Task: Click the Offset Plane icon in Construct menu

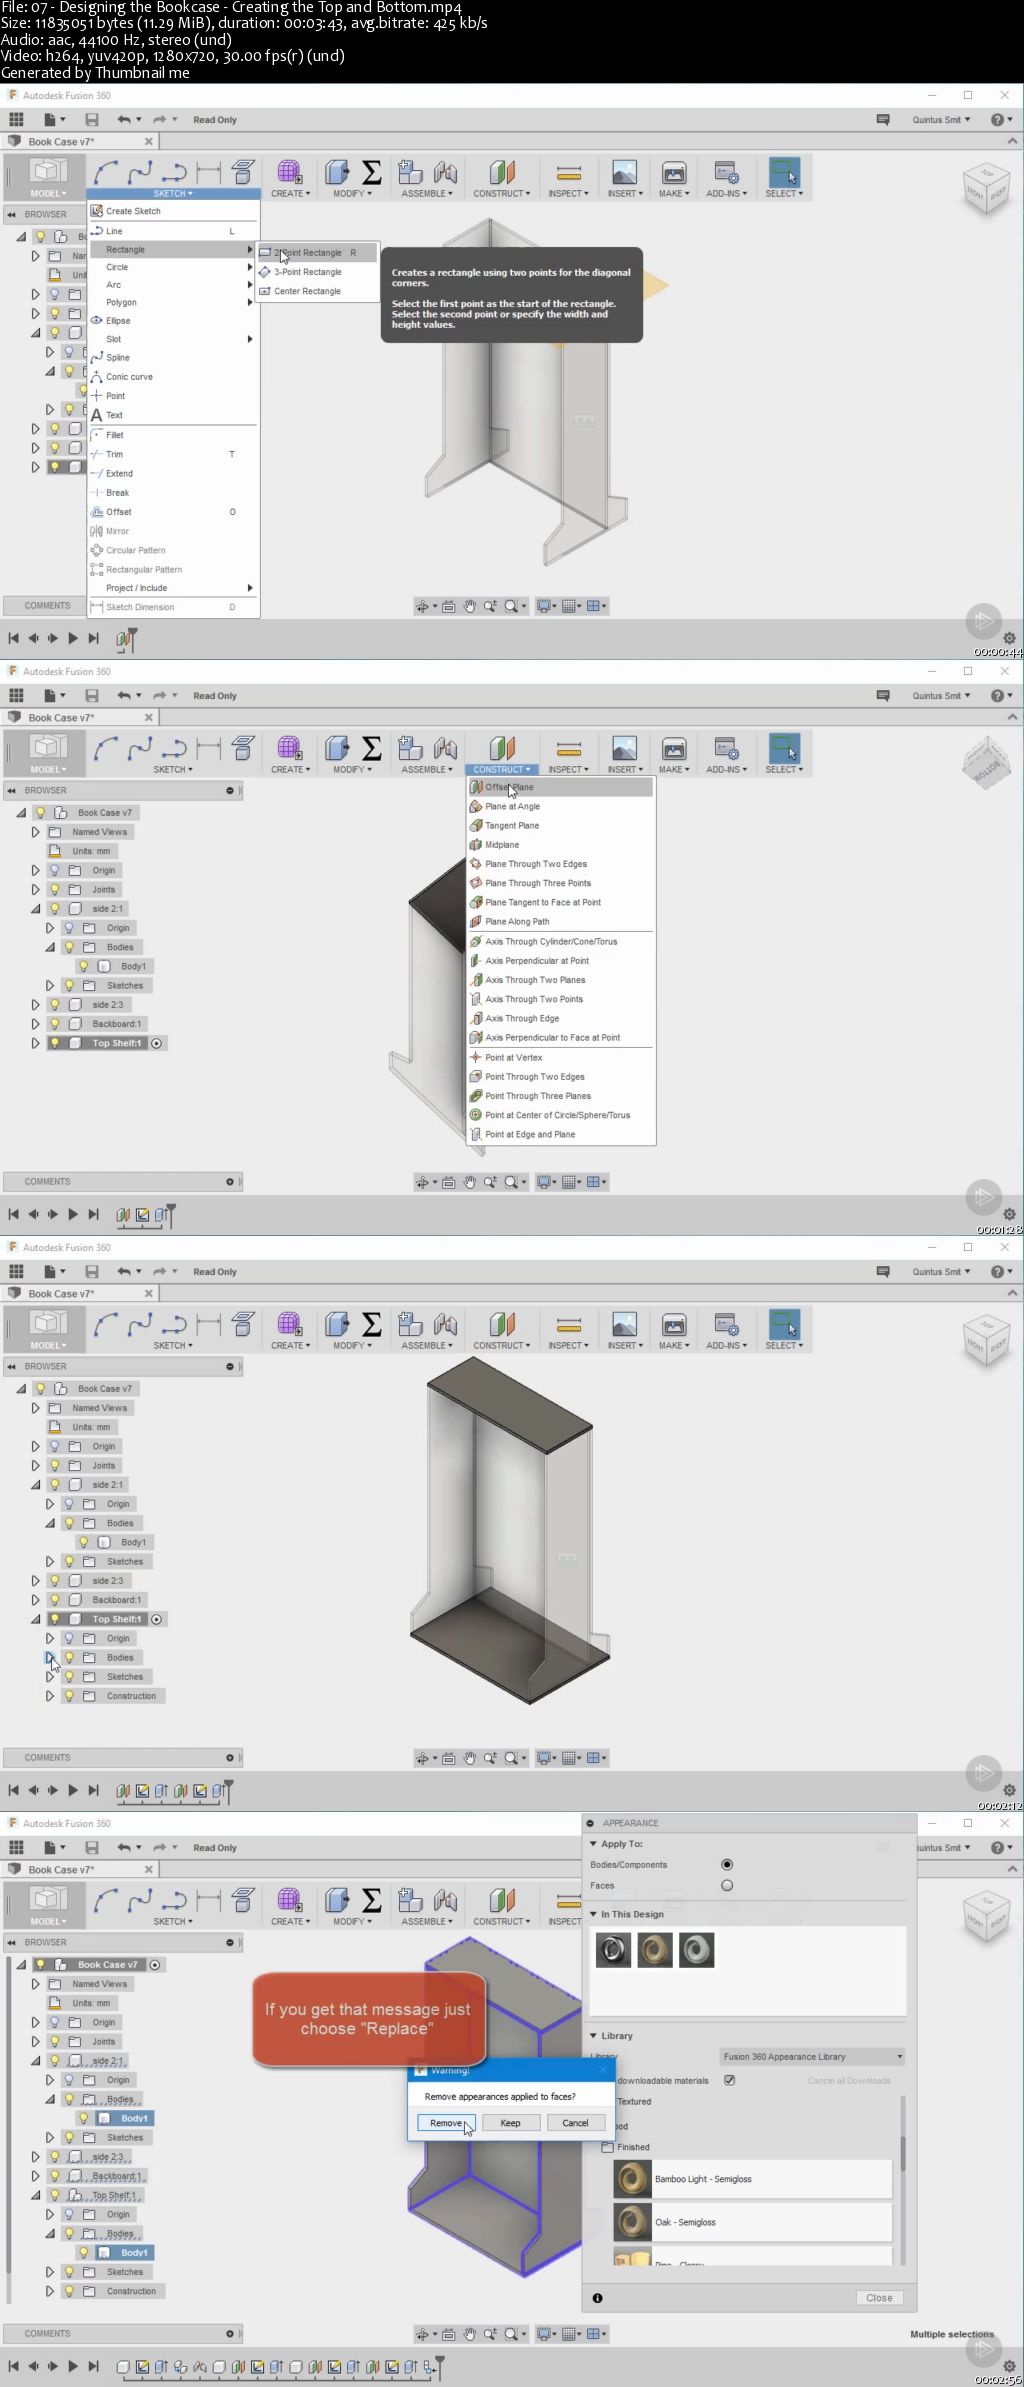Action: 476,787
